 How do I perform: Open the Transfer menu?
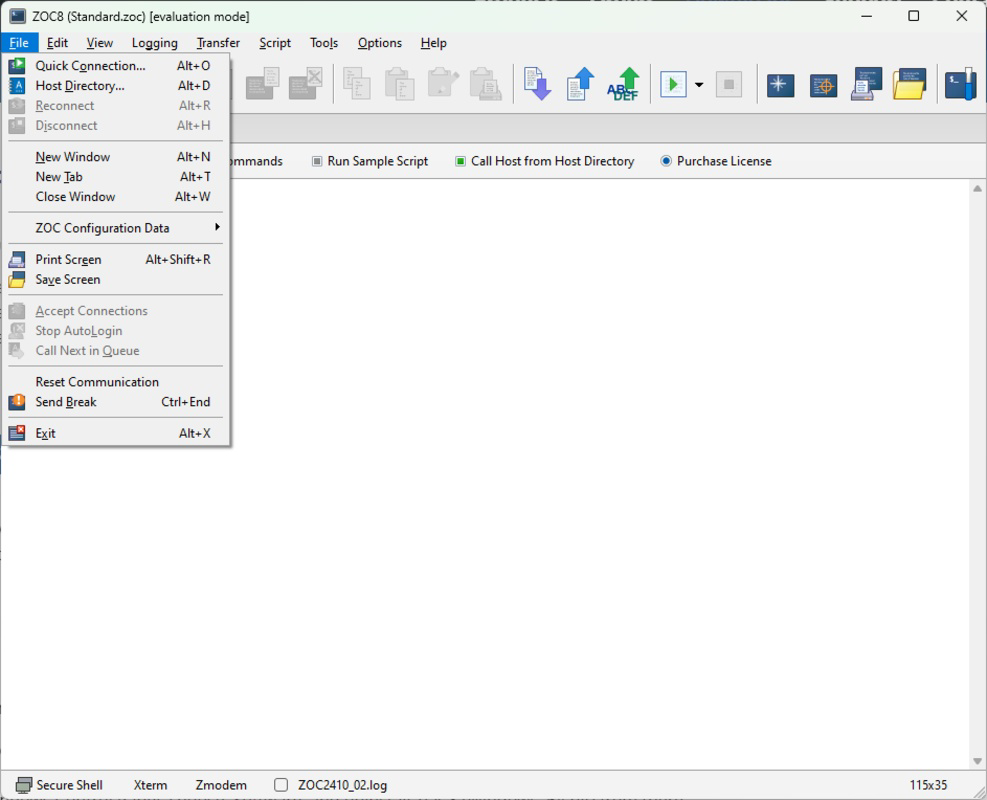218,43
